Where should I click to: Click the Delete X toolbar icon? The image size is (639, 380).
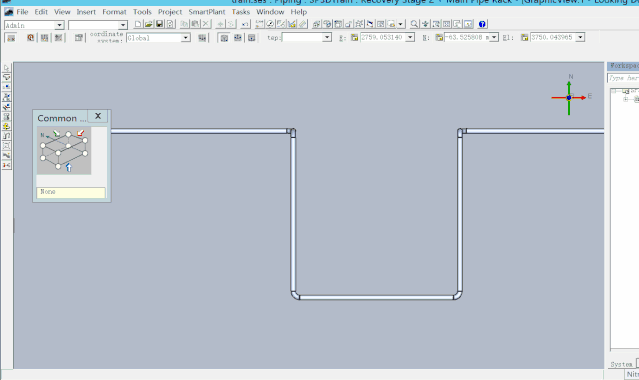tap(206, 24)
